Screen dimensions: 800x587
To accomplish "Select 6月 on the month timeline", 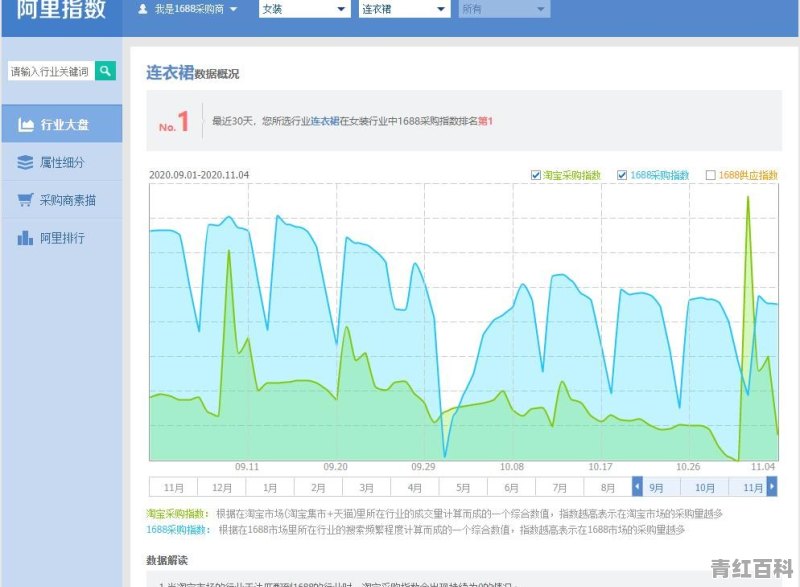I will pos(511,488).
